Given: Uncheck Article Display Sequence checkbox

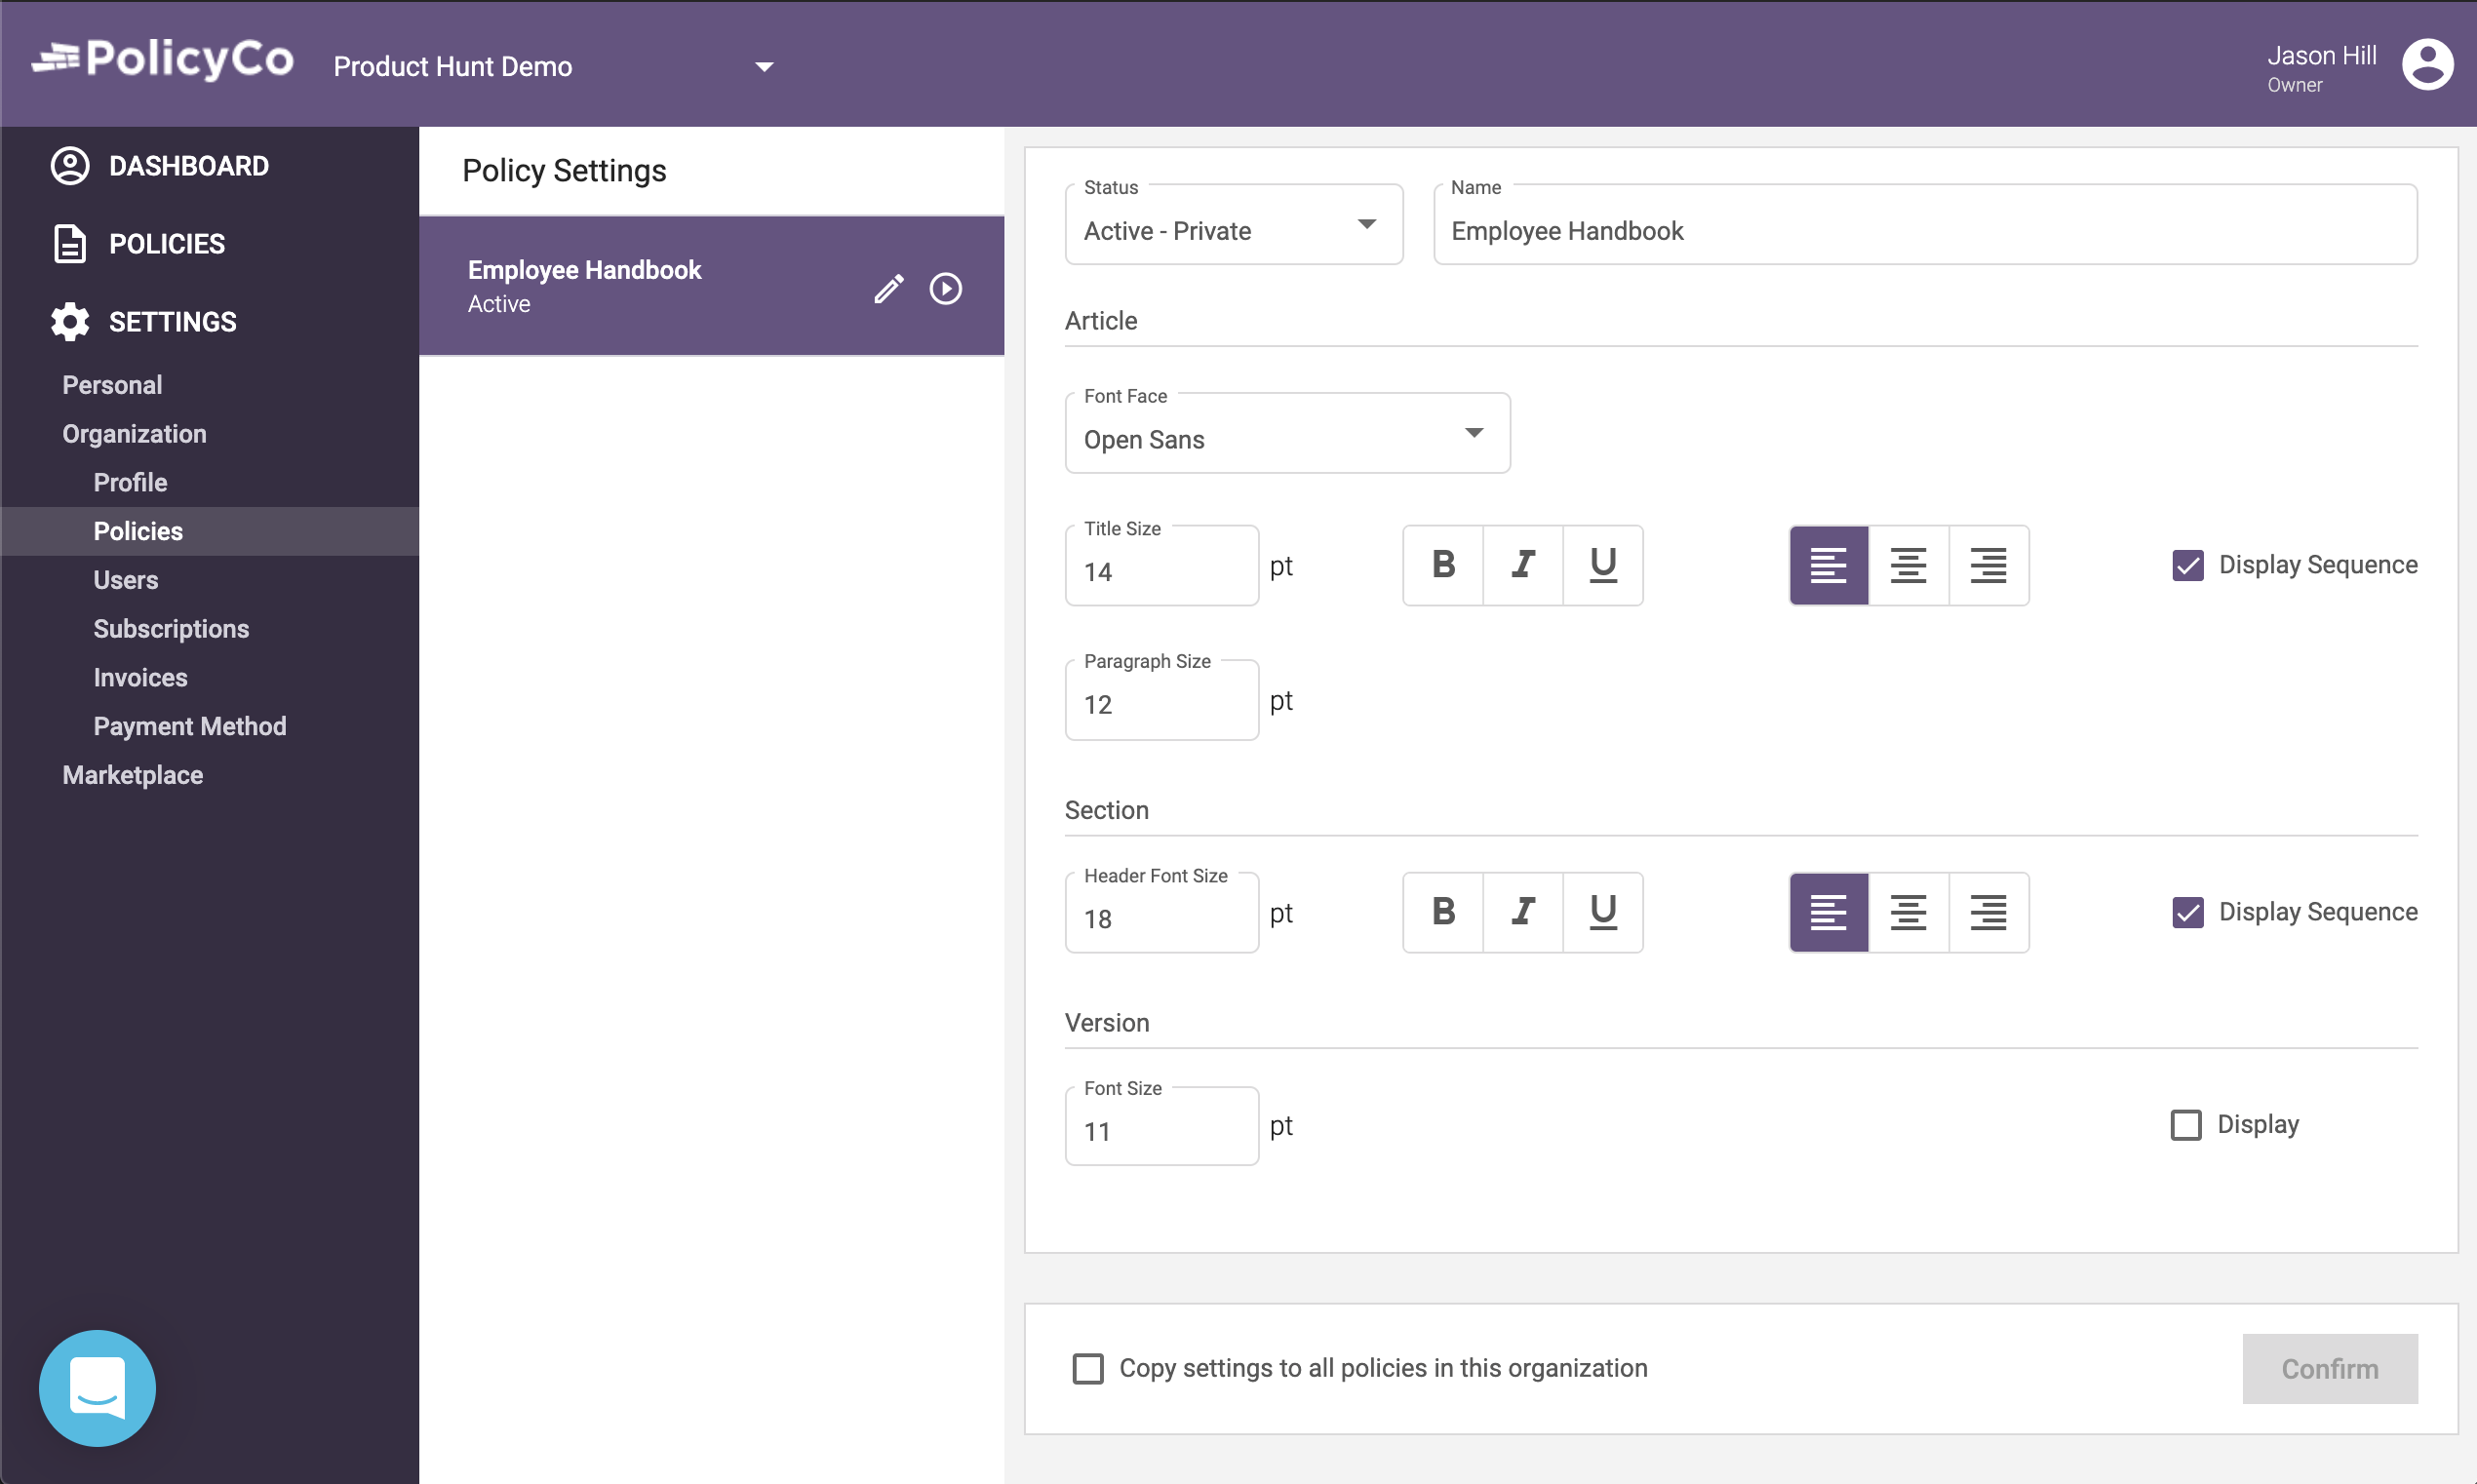Looking at the screenshot, I should pyautogui.click(x=2187, y=565).
